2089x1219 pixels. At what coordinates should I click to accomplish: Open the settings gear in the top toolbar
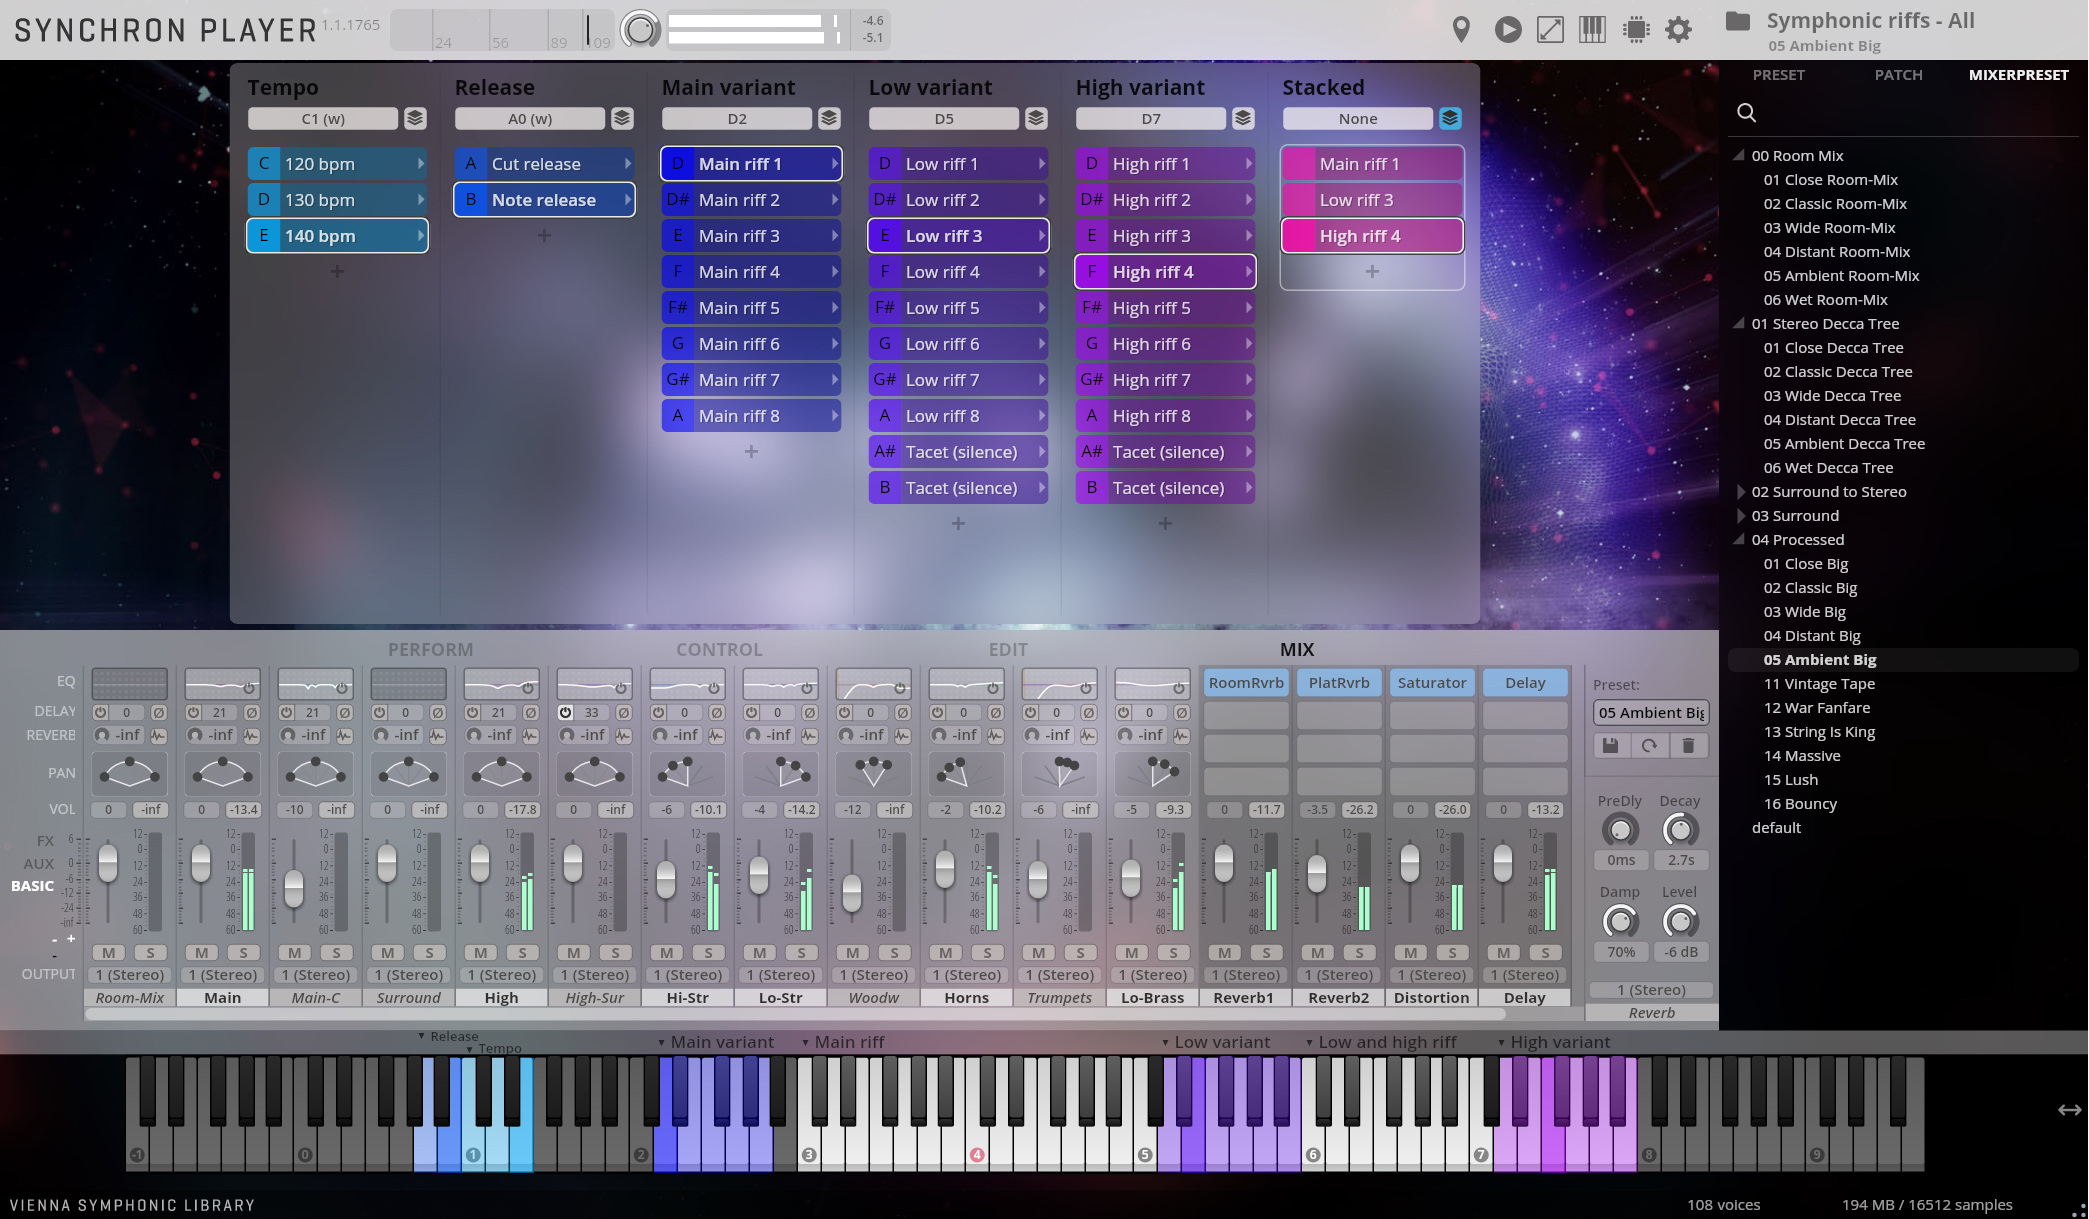[1679, 29]
